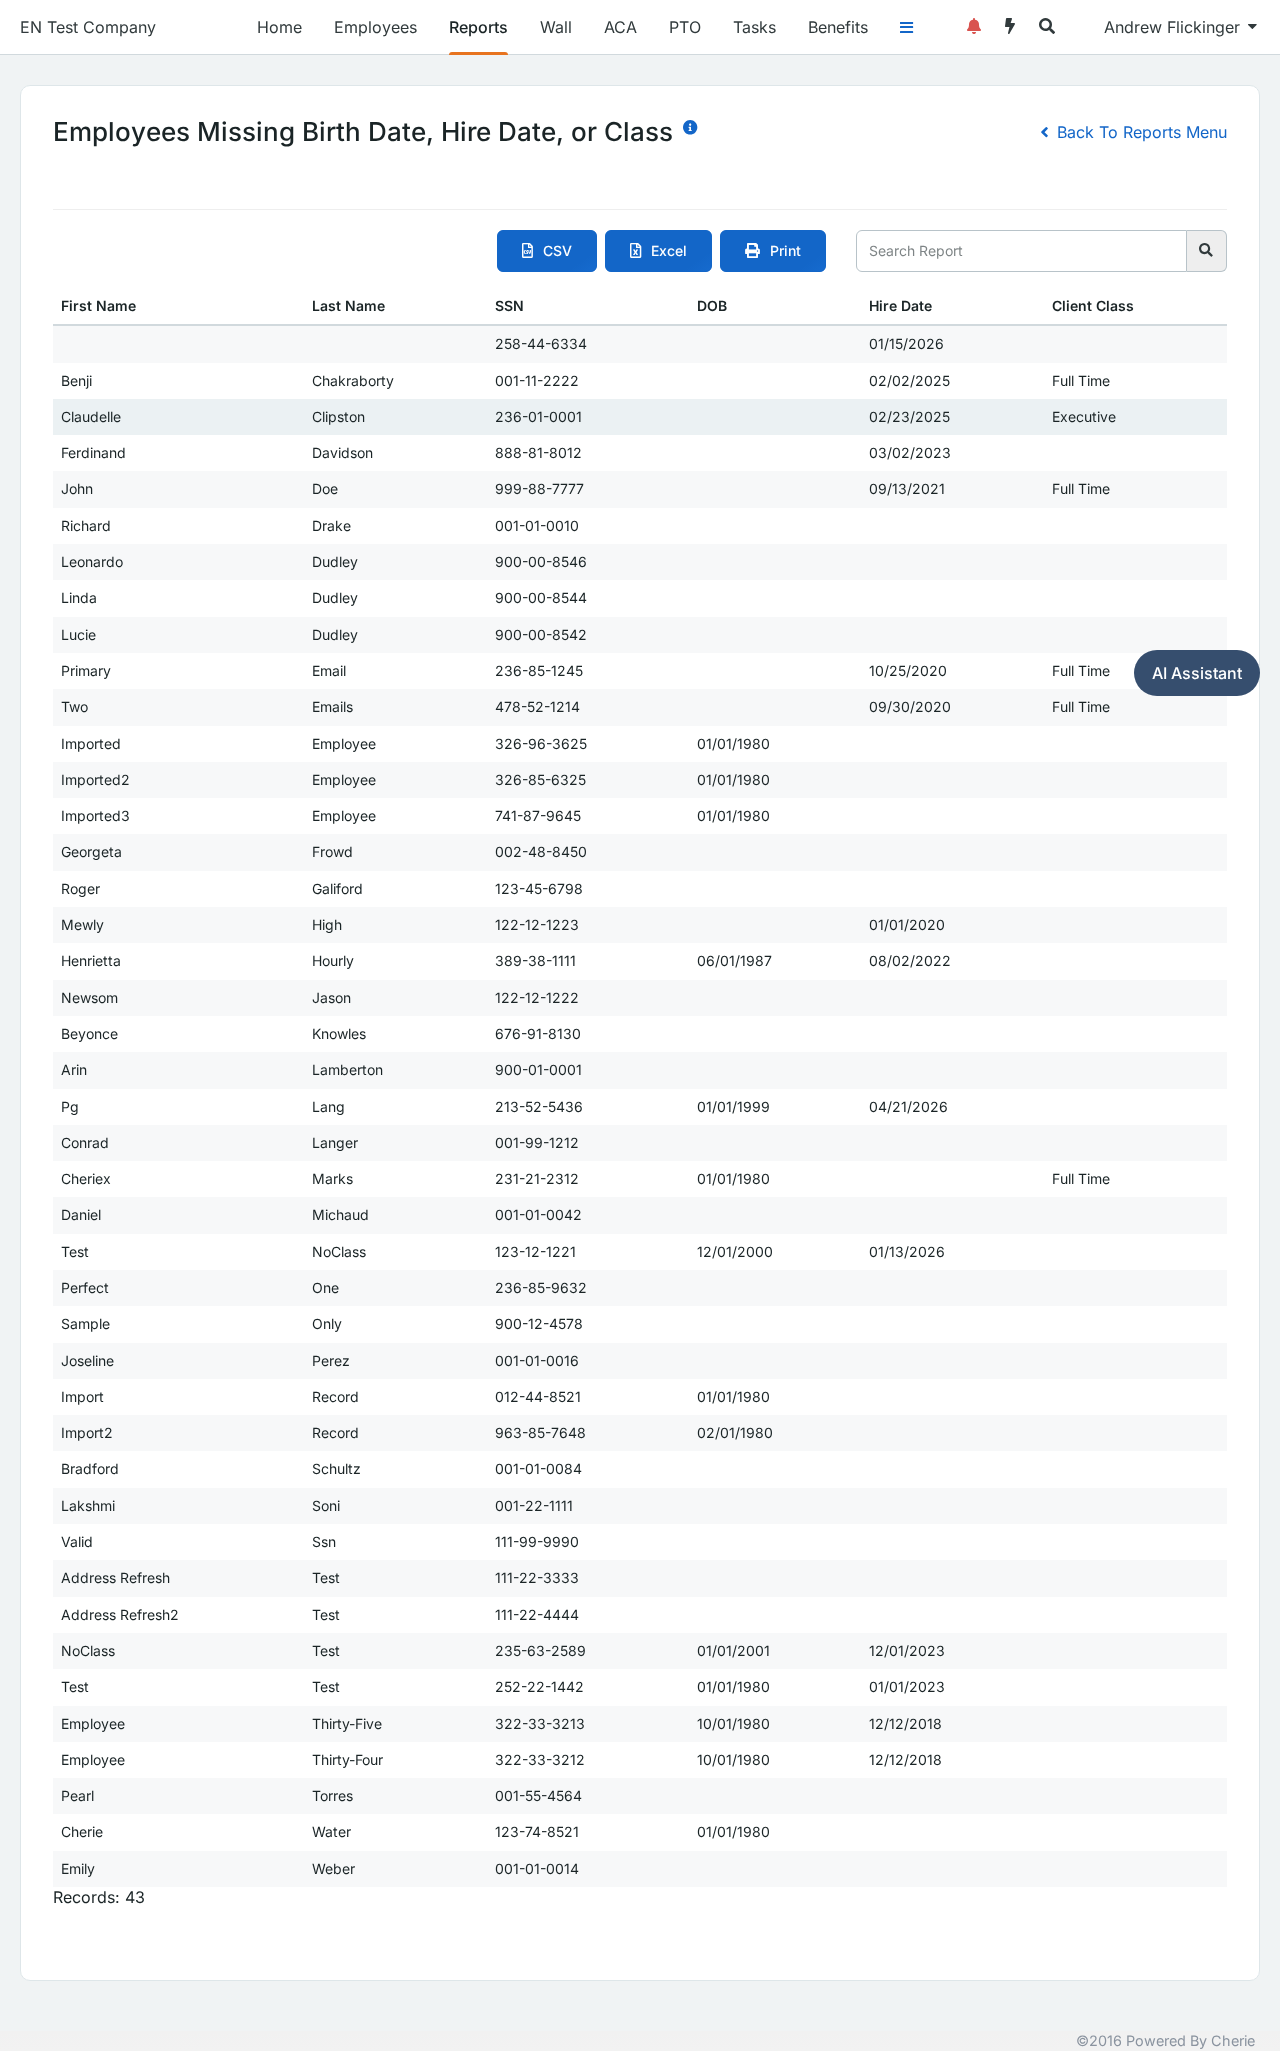
Task: Print the report
Action: coord(773,251)
